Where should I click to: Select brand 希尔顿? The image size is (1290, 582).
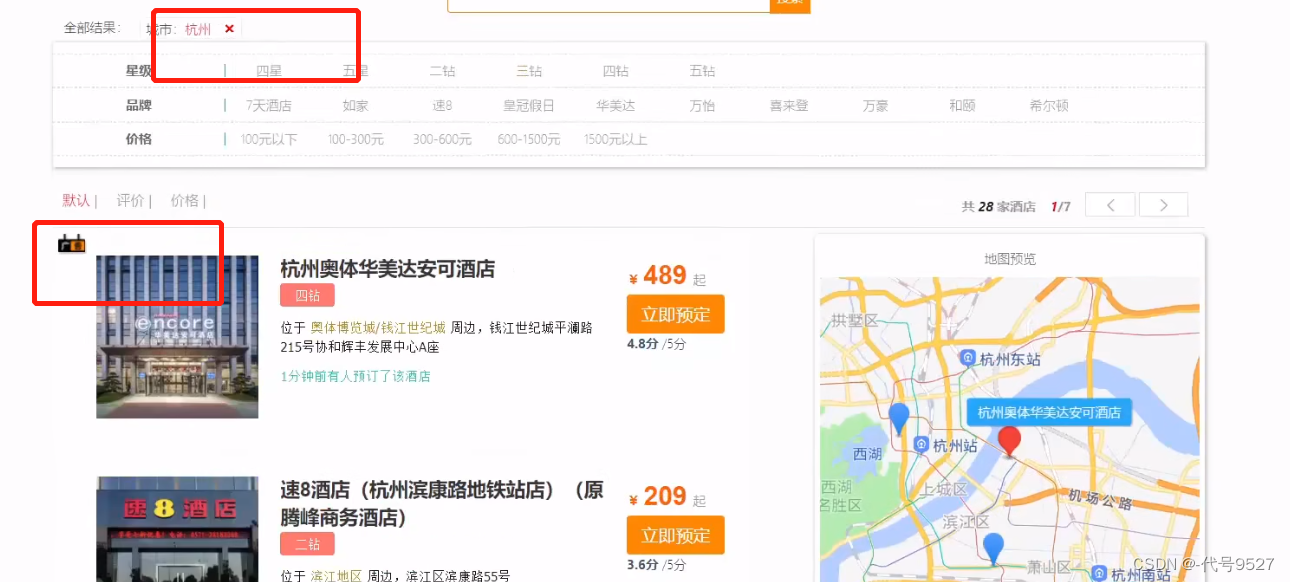tap(1049, 105)
